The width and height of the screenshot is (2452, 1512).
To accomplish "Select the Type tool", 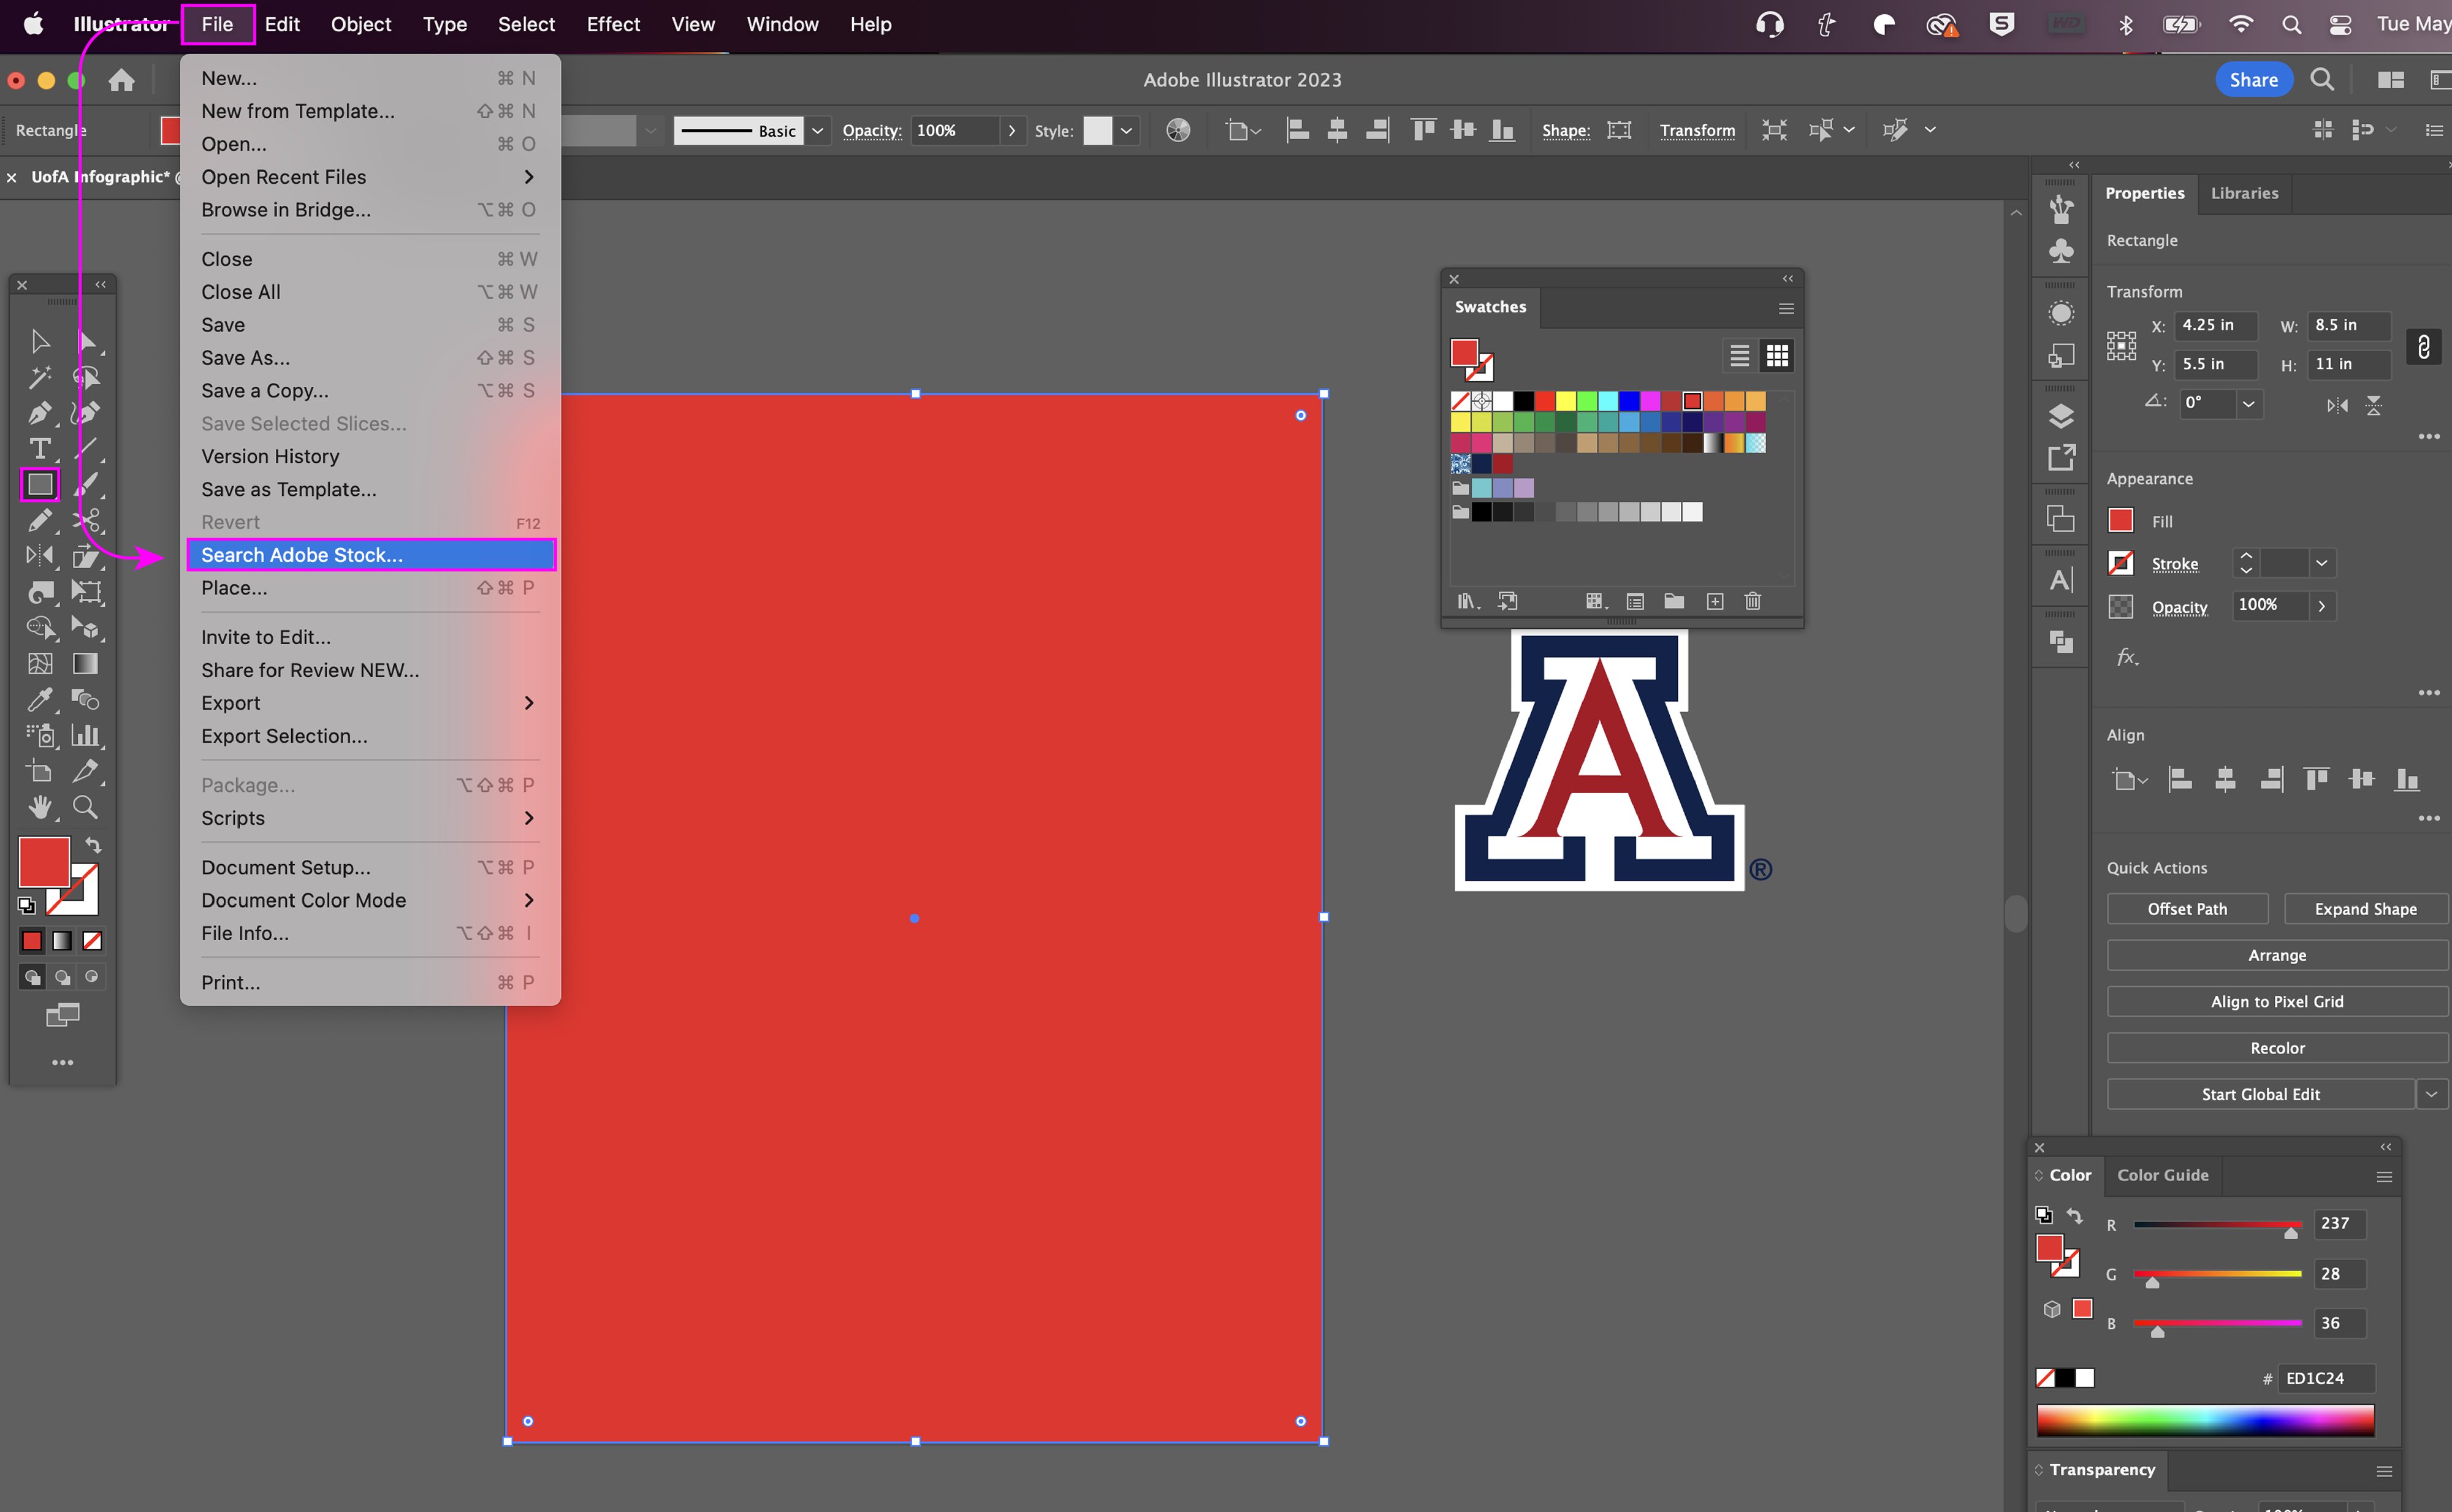I will point(39,448).
